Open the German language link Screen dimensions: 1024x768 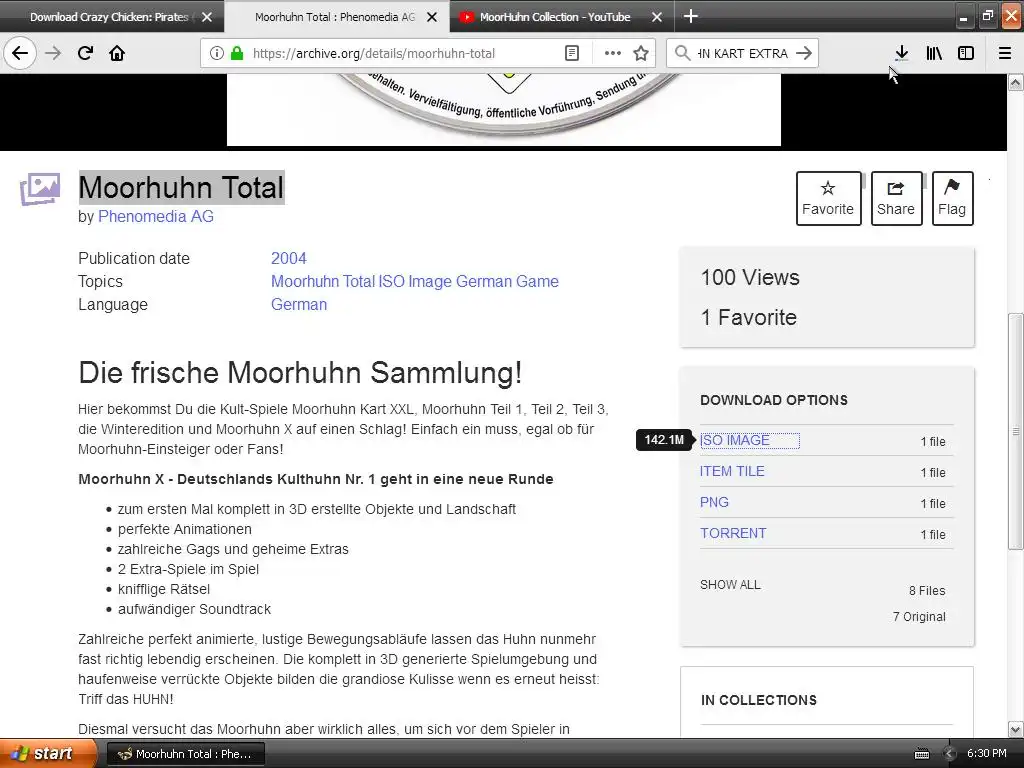[299, 304]
